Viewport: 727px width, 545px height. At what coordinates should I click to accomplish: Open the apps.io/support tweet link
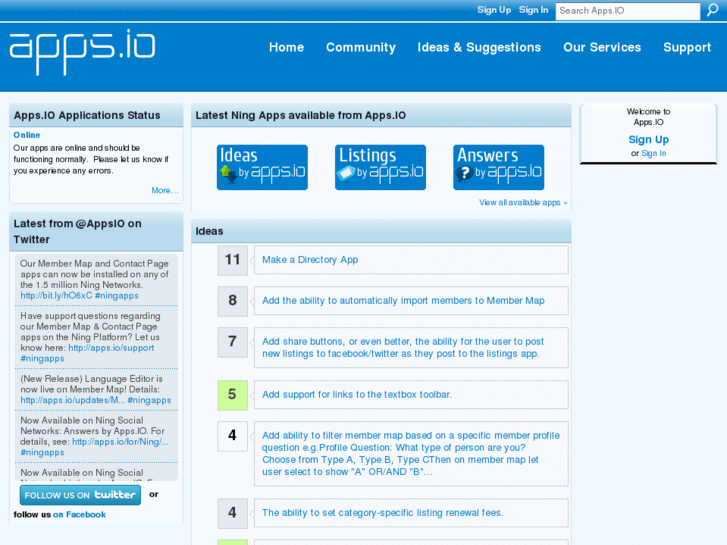coord(111,348)
